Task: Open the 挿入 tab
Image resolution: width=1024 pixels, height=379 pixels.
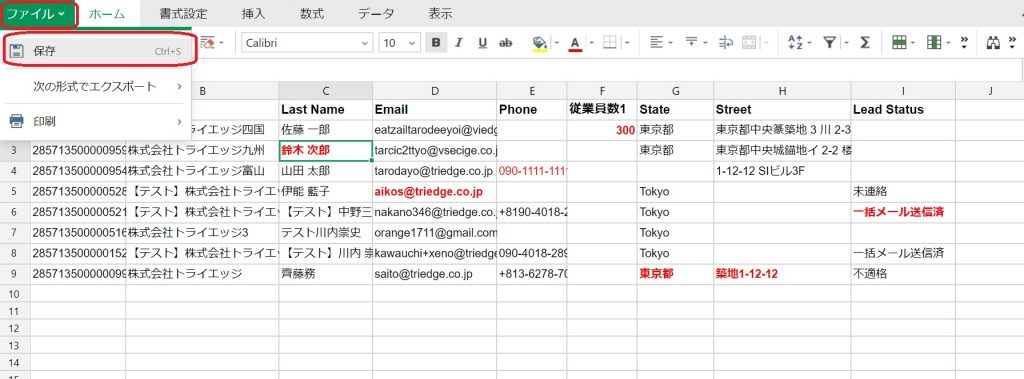Action: click(x=253, y=14)
